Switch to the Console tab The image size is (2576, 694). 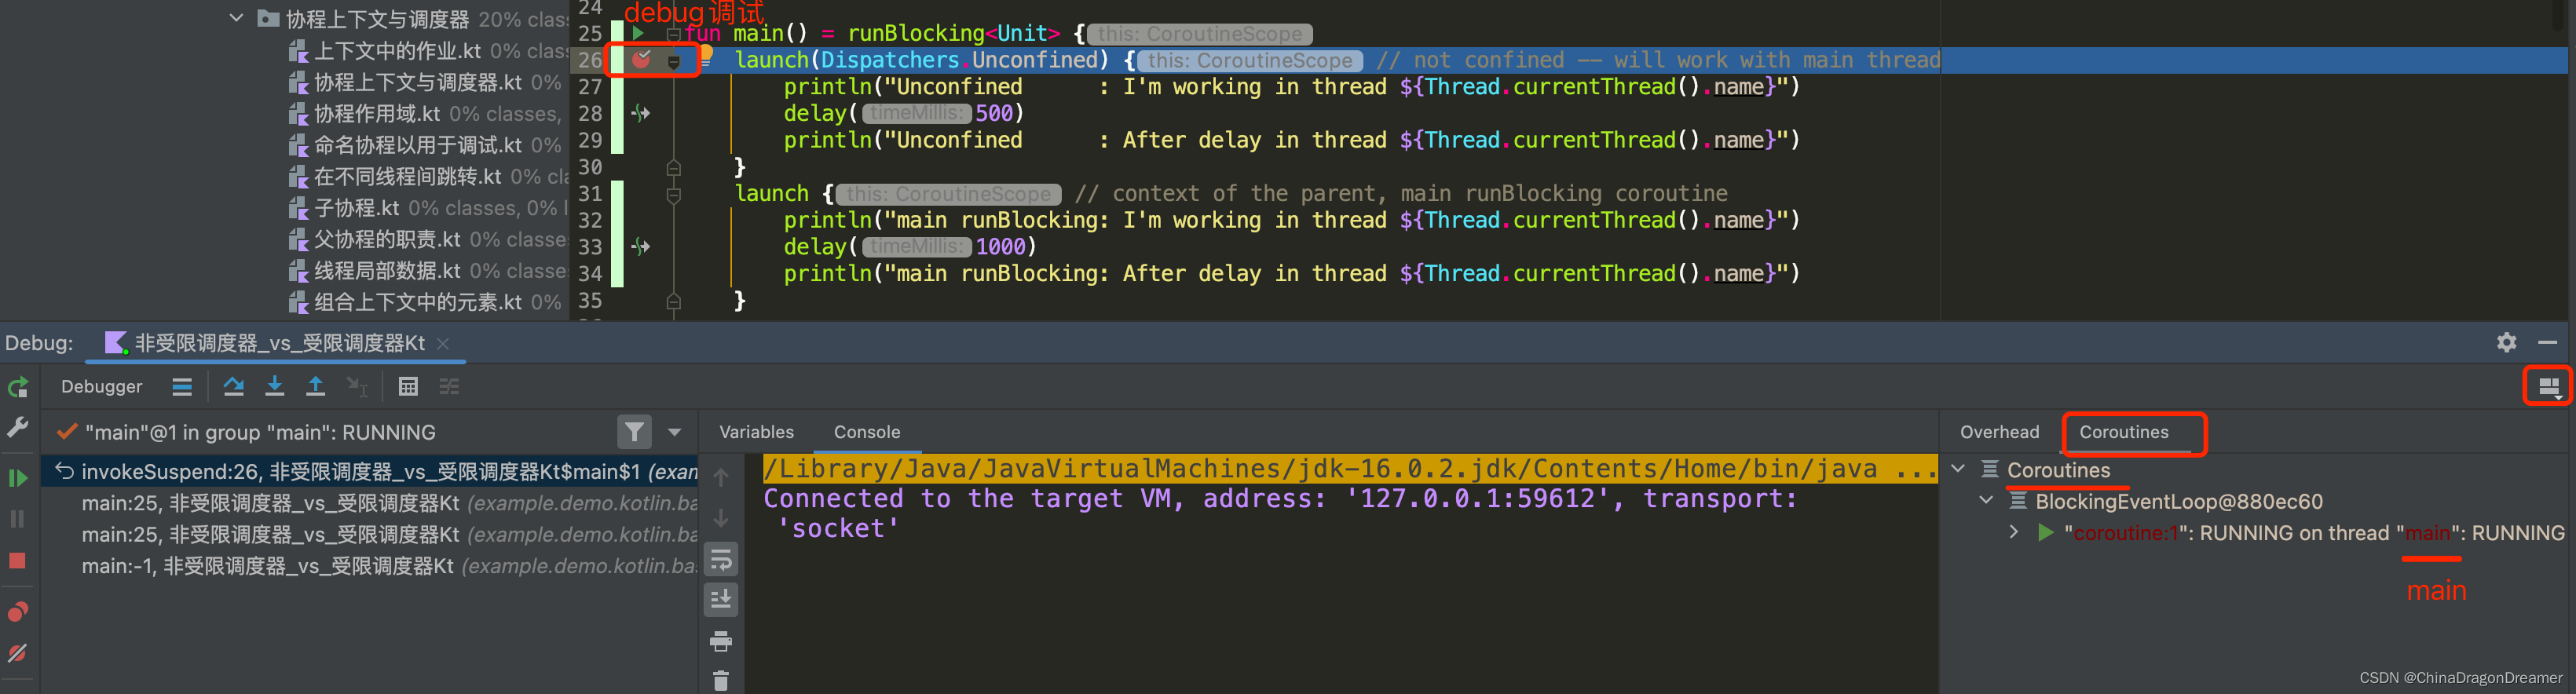[x=867, y=432]
